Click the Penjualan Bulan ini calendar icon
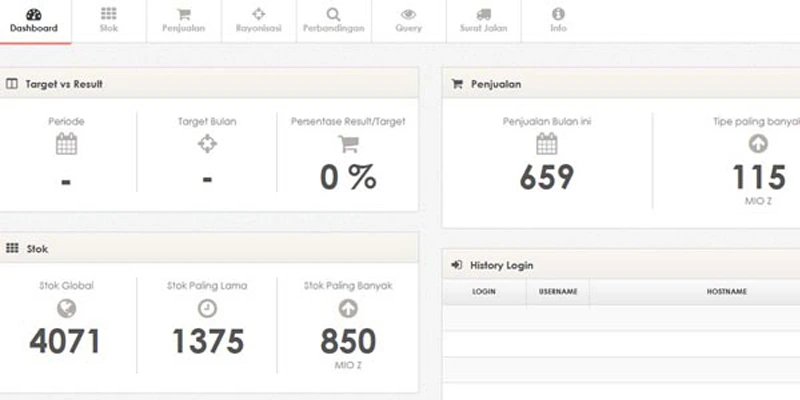Viewport: 800px width, 400px height. tap(546, 144)
